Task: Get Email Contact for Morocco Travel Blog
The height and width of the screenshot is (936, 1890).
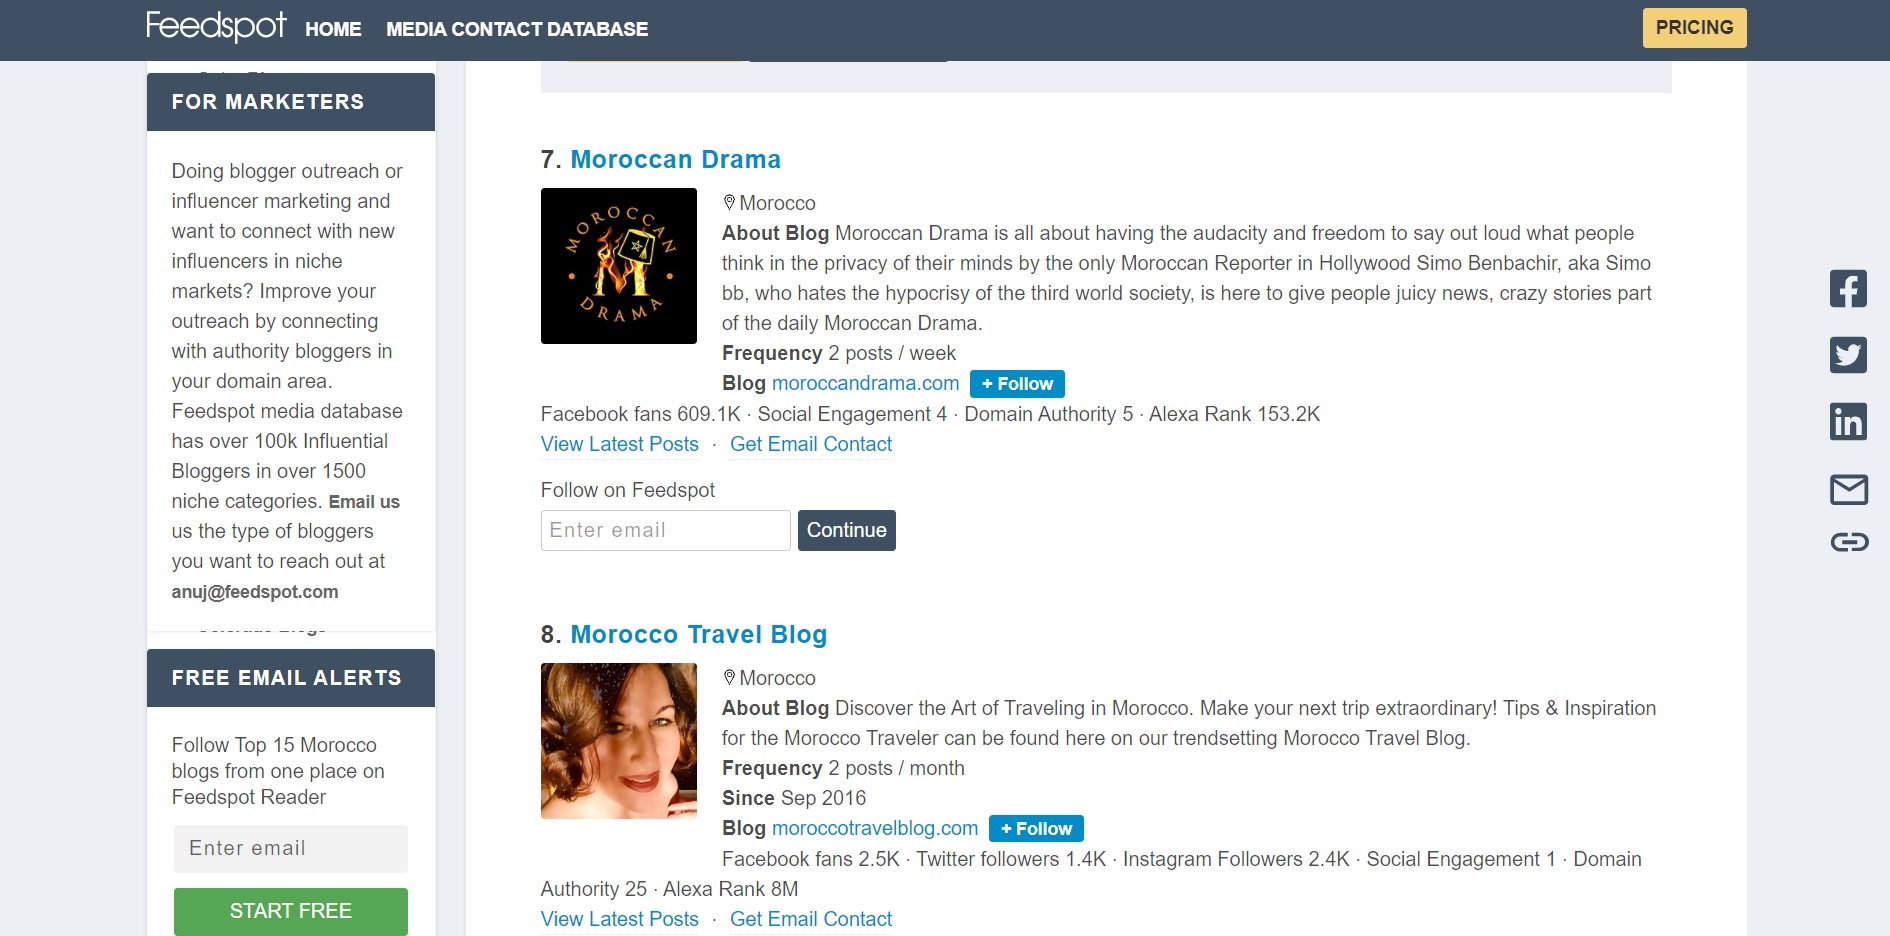Action: coord(810,920)
